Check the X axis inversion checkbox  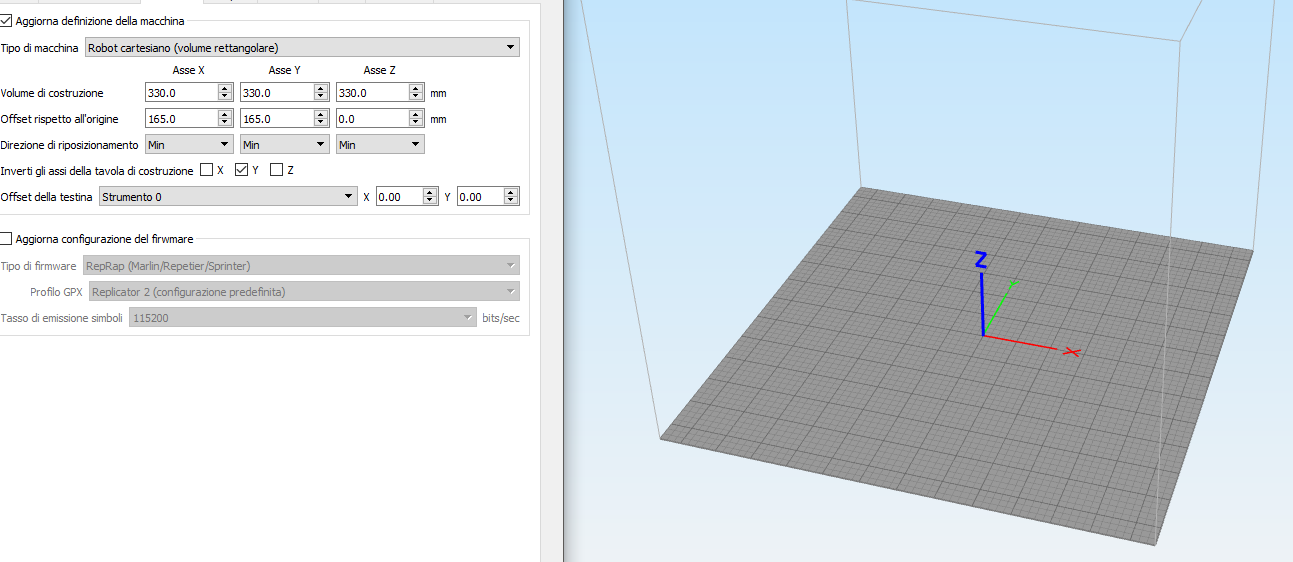click(207, 170)
